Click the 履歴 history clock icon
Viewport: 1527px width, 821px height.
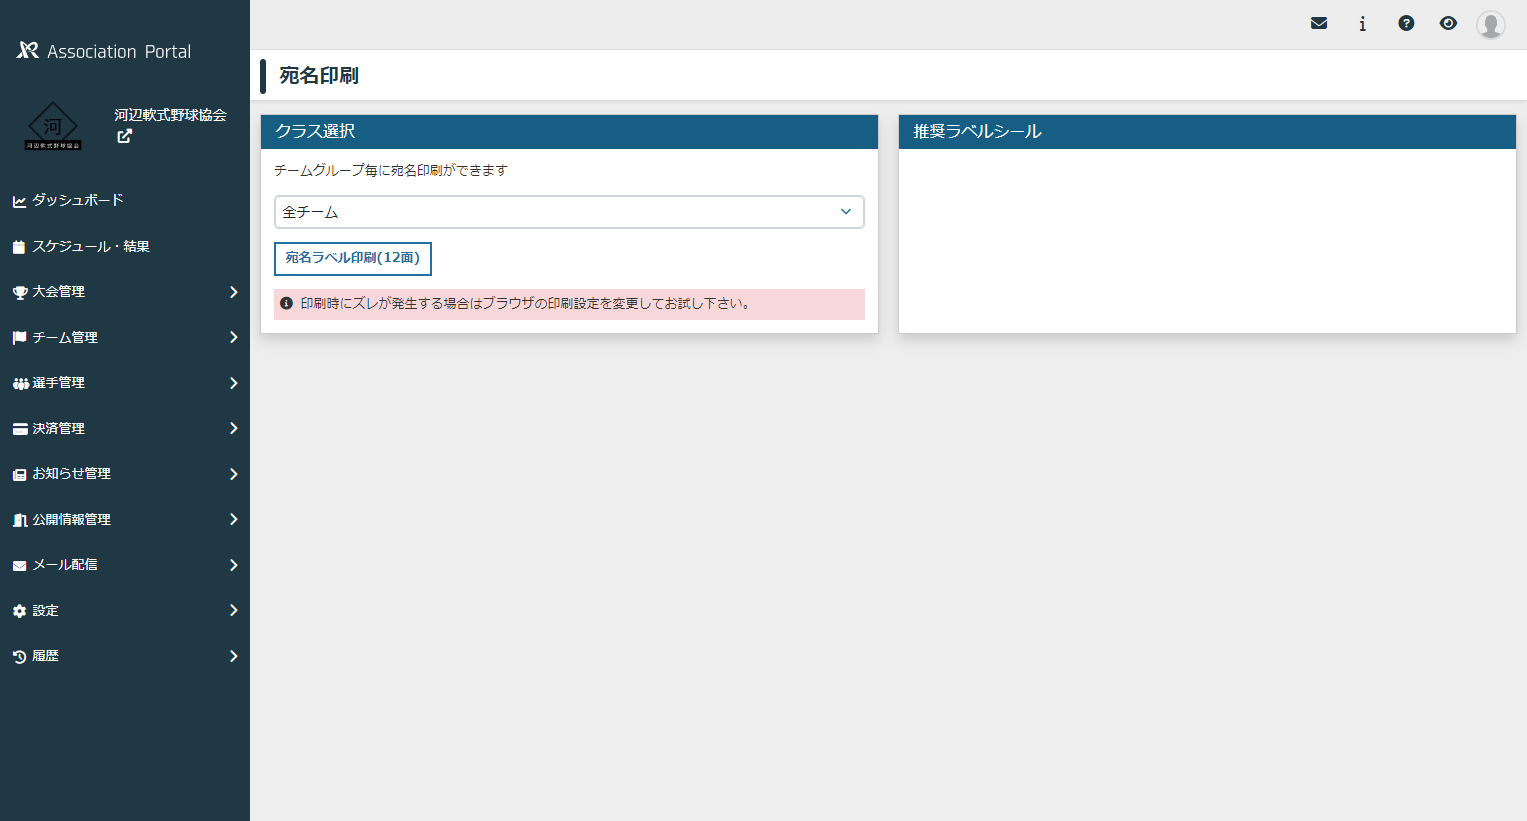pos(19,657)
